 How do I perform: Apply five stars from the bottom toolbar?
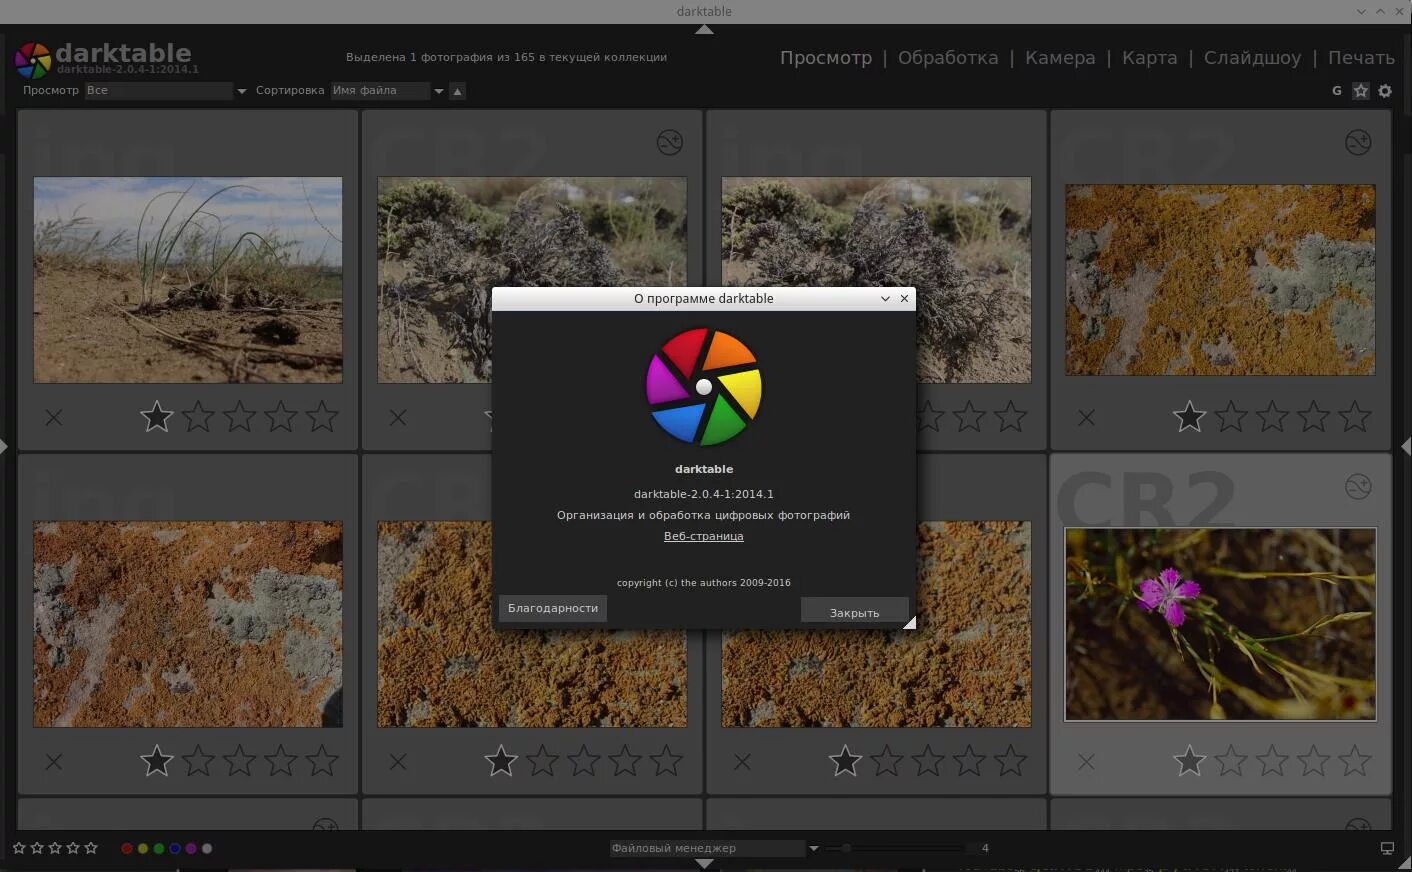click(x=91, y=848)
